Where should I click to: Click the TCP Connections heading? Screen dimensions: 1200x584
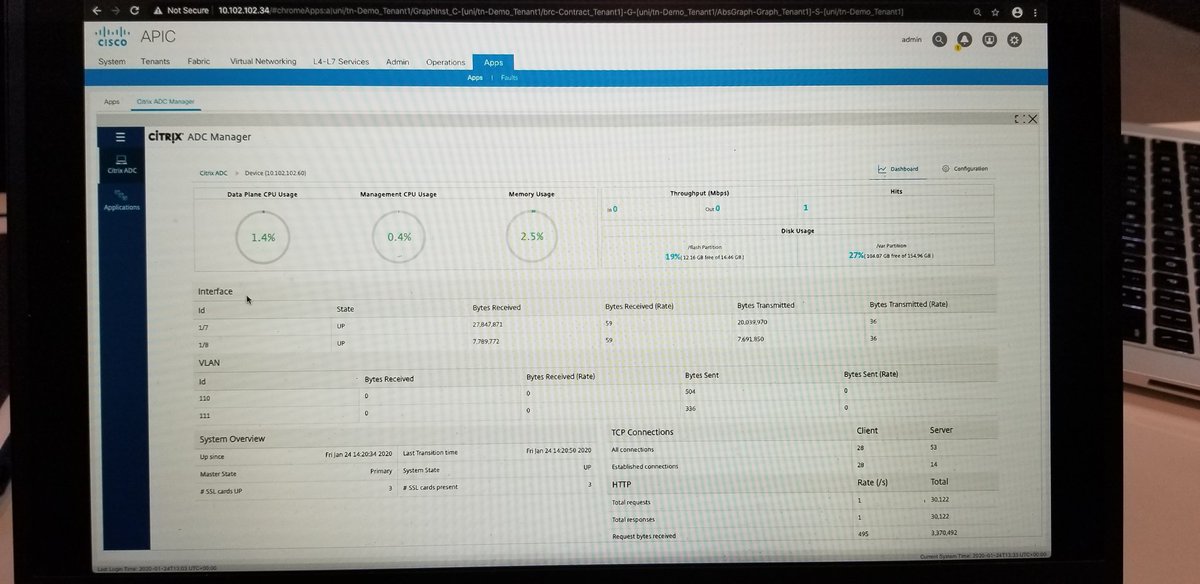(x=642, y=432)
